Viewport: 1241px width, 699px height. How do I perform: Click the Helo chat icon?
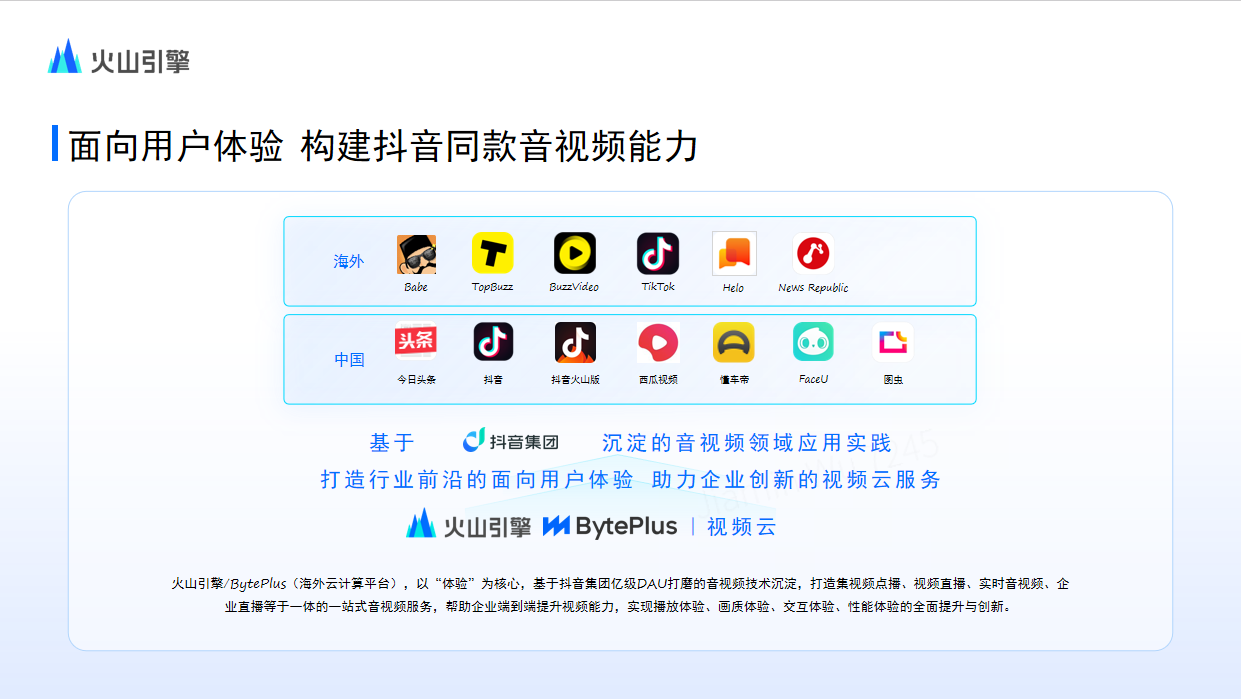pos(733,255)
